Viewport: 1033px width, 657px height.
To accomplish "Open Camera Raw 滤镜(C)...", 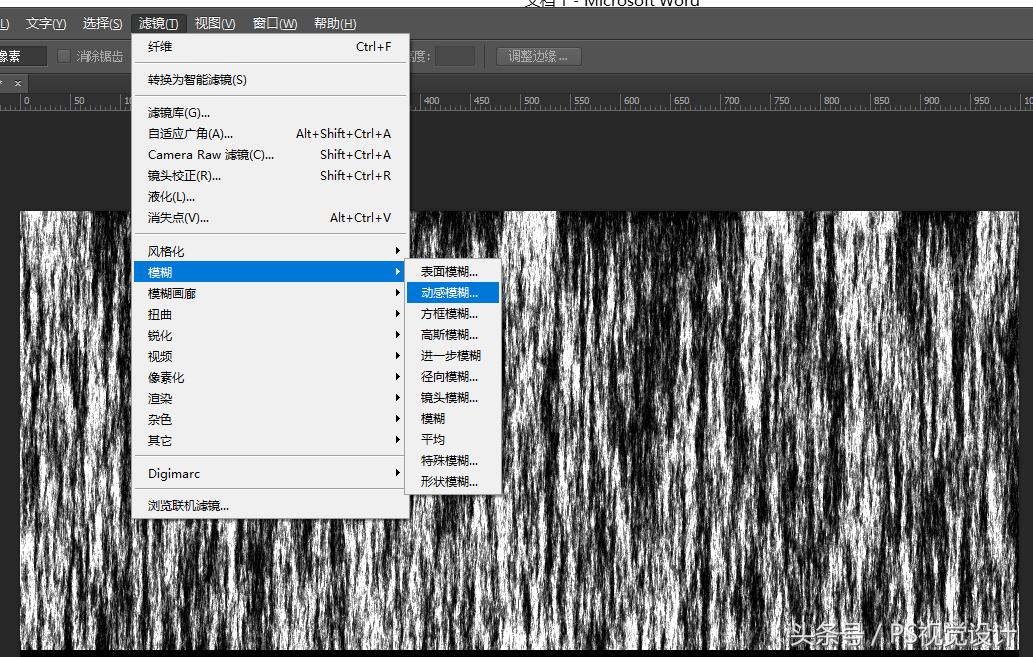I will point(210,155).
